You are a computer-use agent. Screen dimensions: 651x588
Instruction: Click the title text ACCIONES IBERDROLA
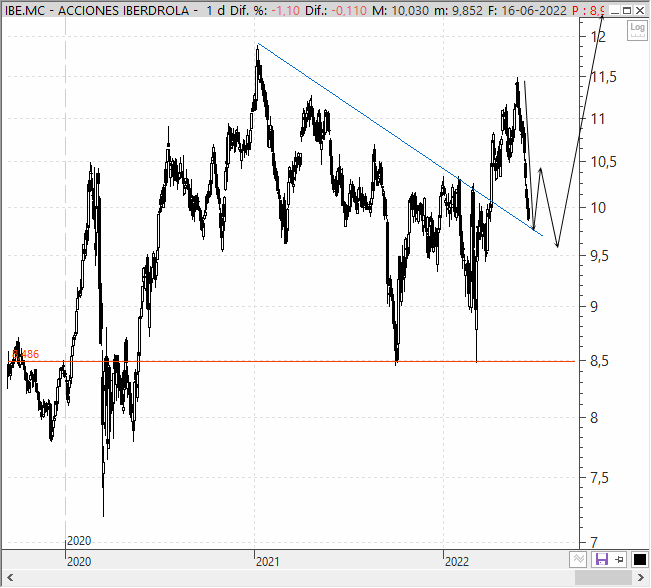123,10
